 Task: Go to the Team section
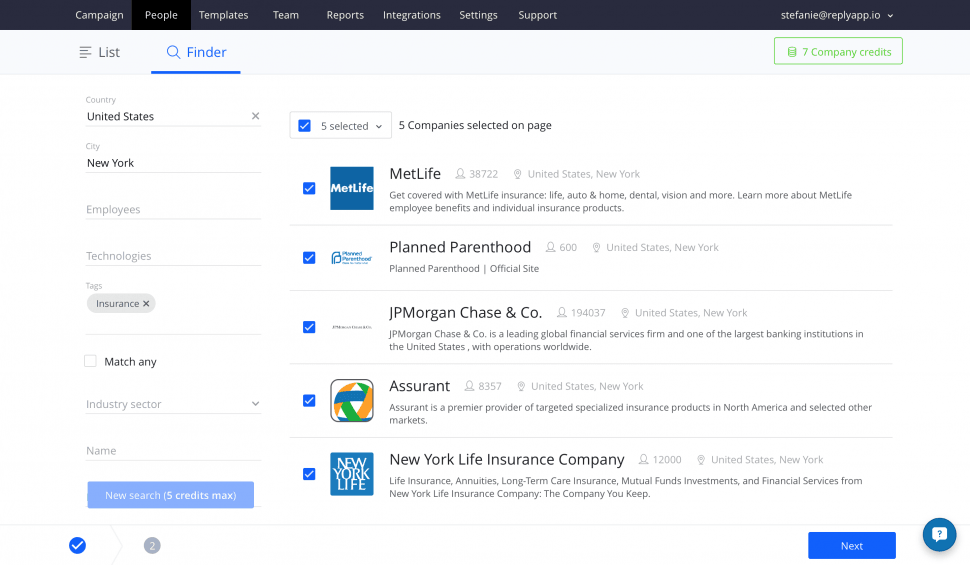[x=286, y=15]
